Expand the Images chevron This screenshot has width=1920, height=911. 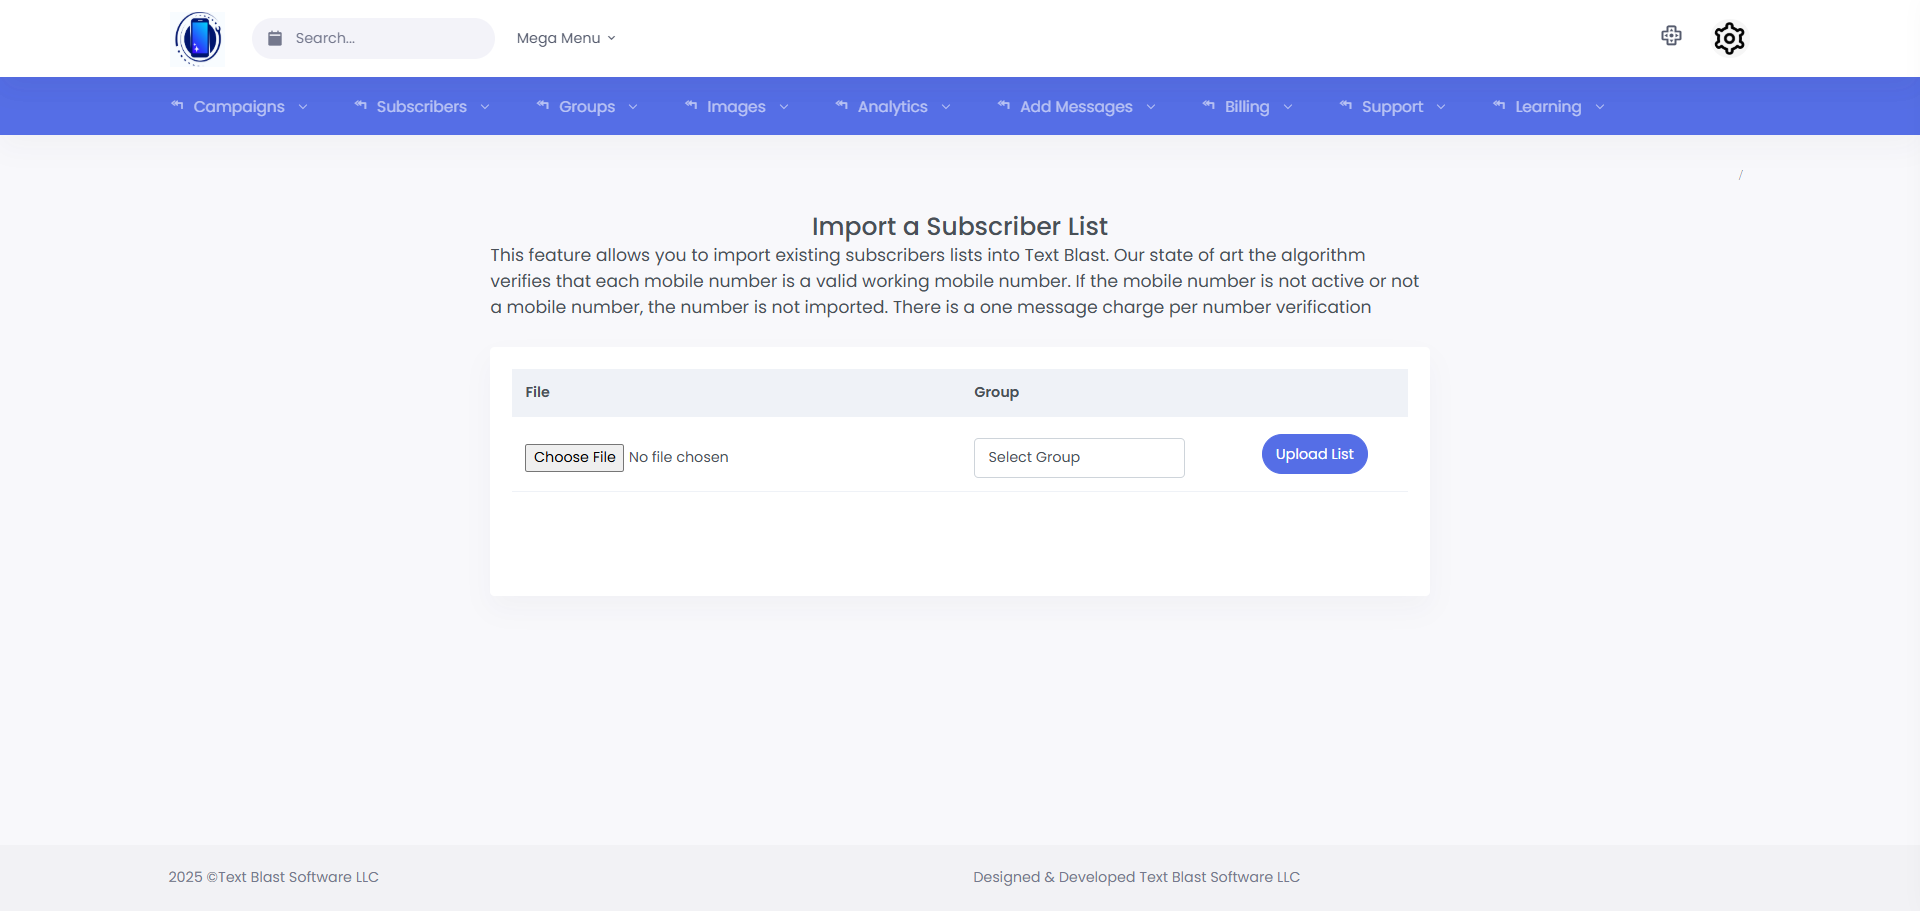pyautogui.click(x=784, y=107)
